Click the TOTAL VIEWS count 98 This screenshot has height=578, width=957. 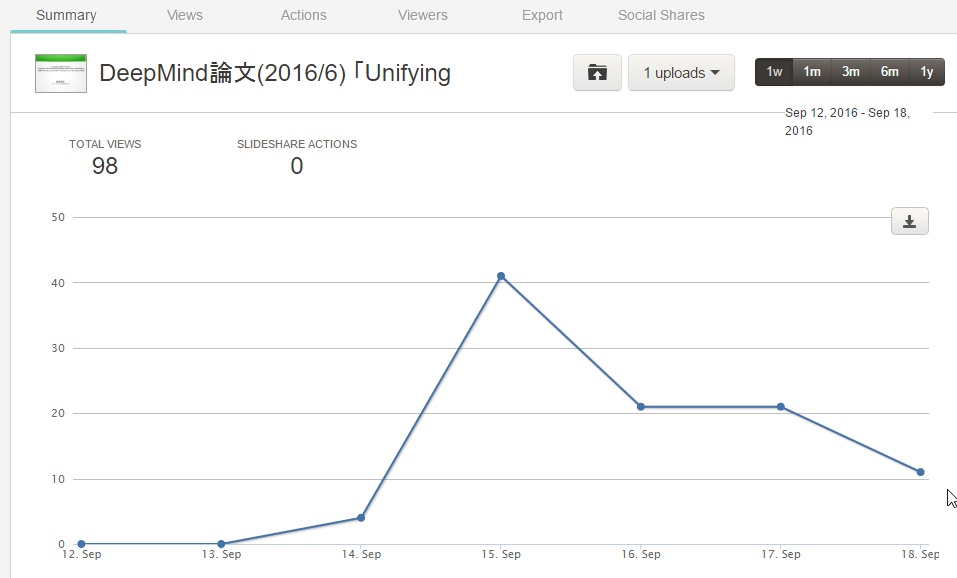tap(104, 166)
